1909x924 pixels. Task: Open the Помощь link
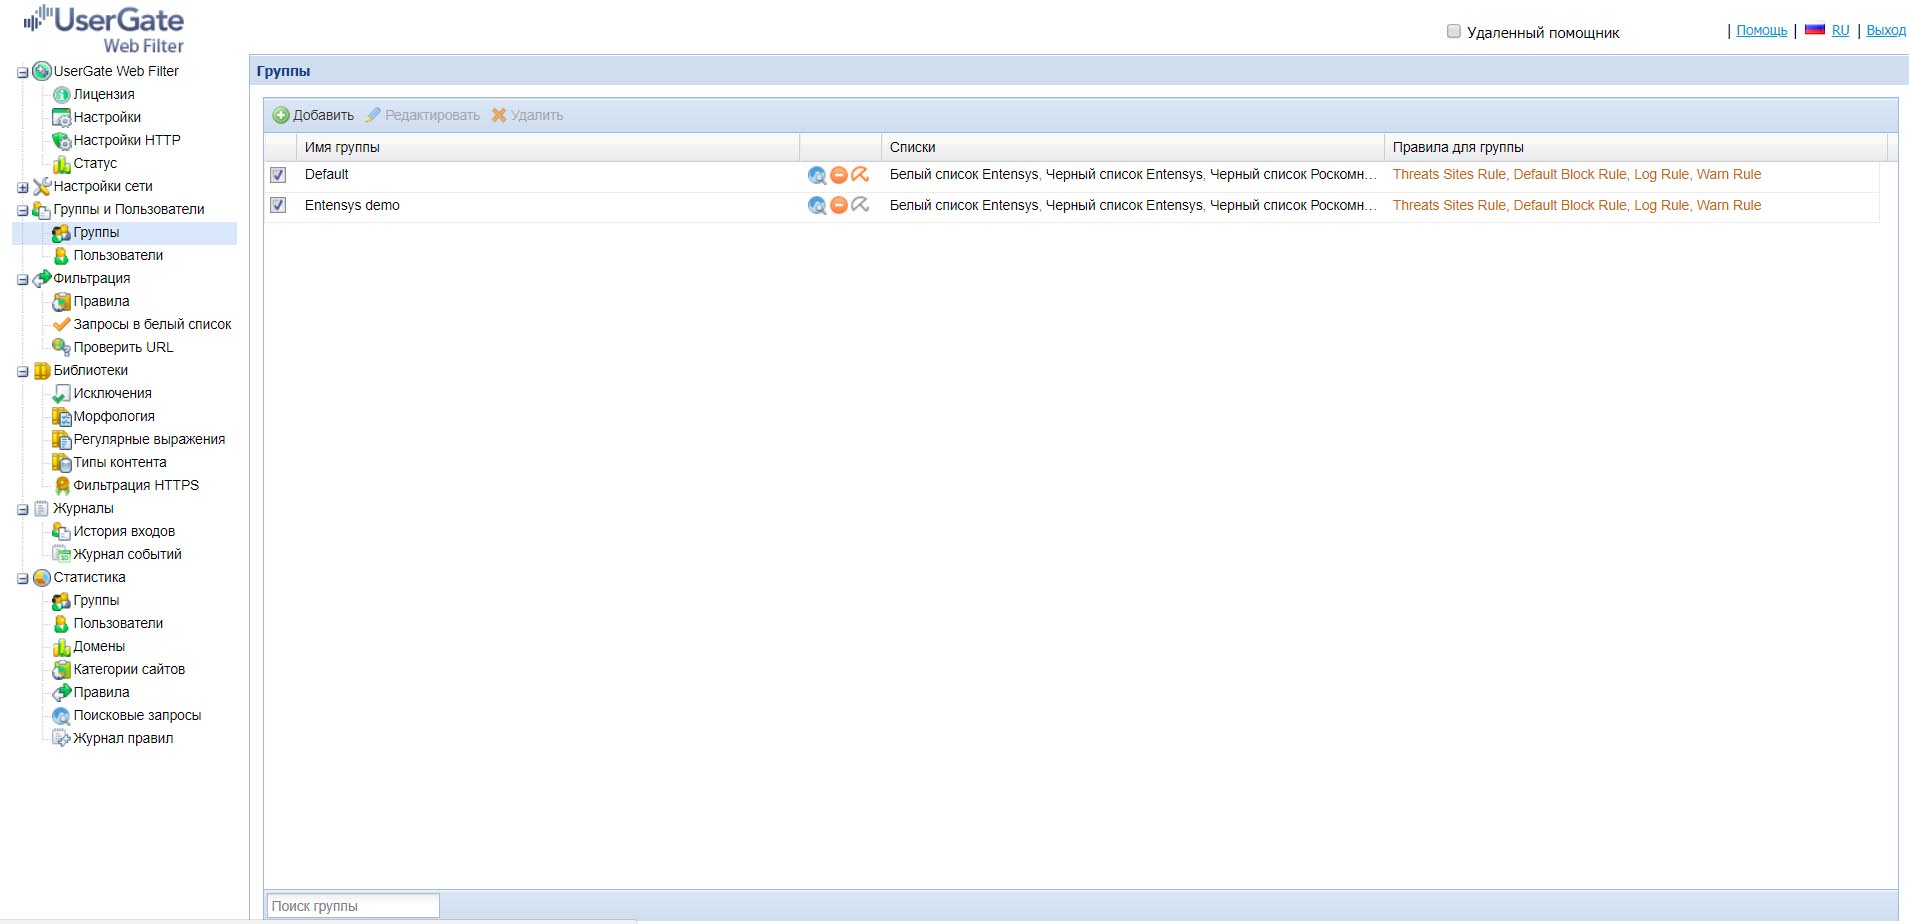[x=1761, y=30]
